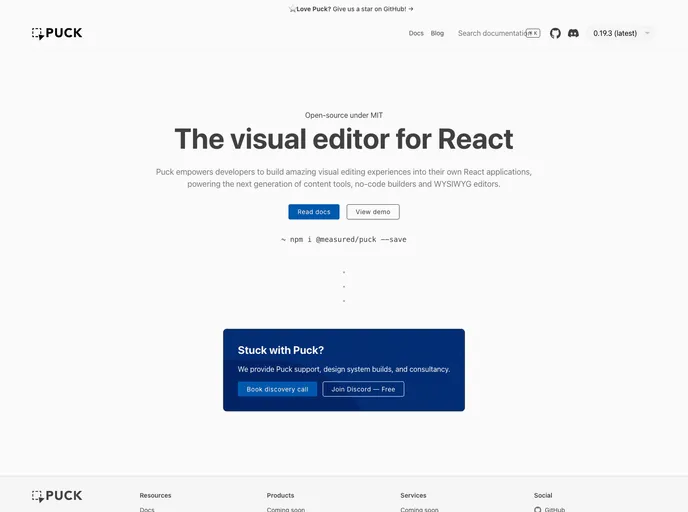Open the Discord icon in header
The height and width of the screenshot is (512, 688).
pyautogui.click(x=573, y=33)
